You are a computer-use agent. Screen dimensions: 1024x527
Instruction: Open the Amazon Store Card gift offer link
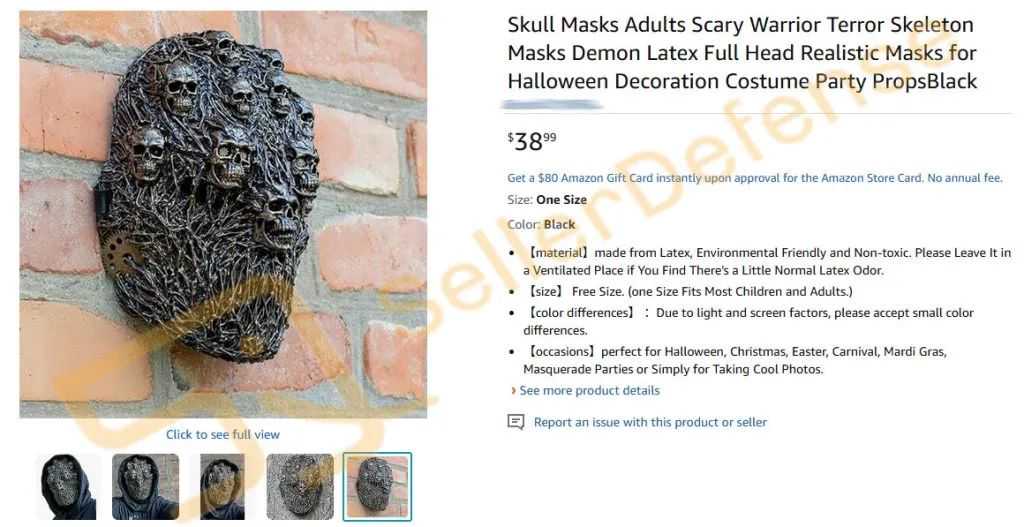(x=754, y=178)
